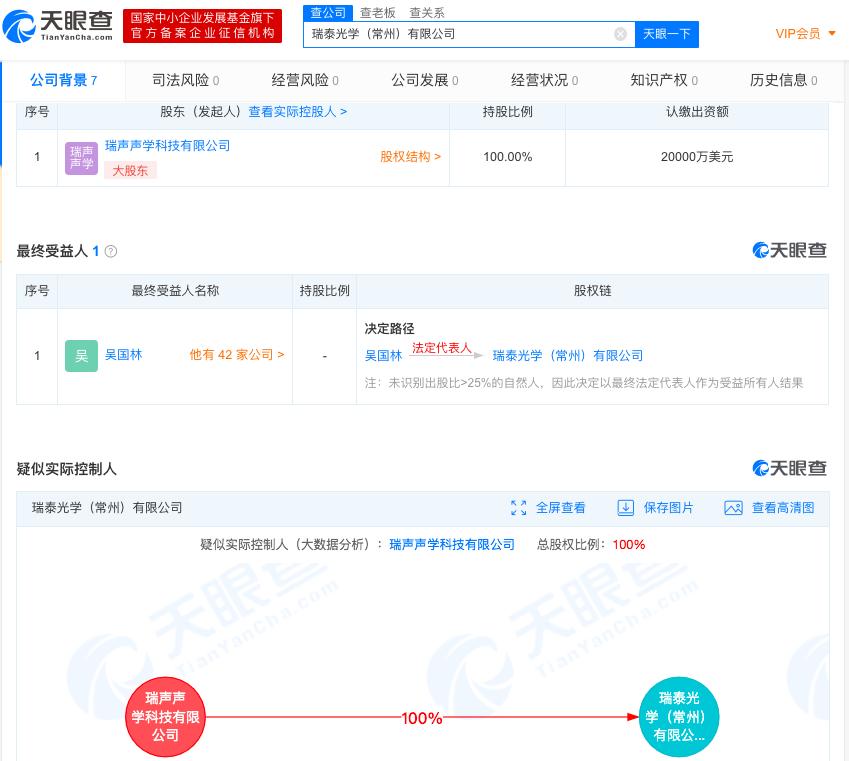The width and height of the screenshot is (849, 761).
Task: Open the 他有 42 家公司 link
Action: tap(237, 355)
